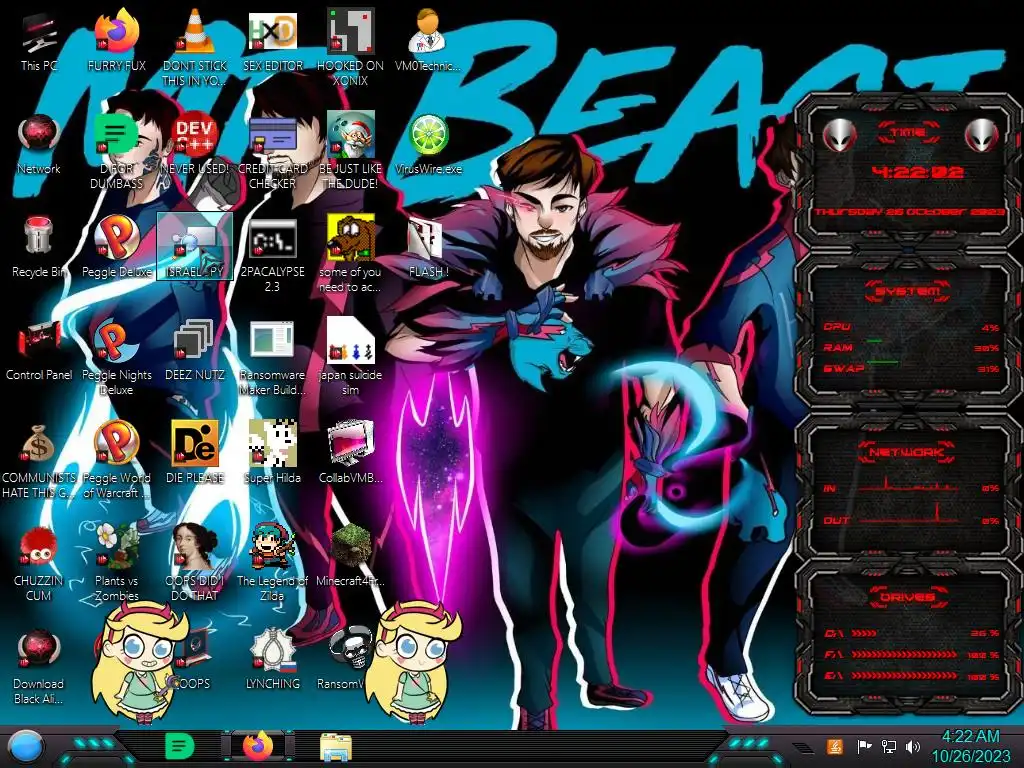The height and width of the screenshot is (768, 1024).
Task: Select the HOOKED ON XONIX shortcut
Action: click(x=351, y=47)
